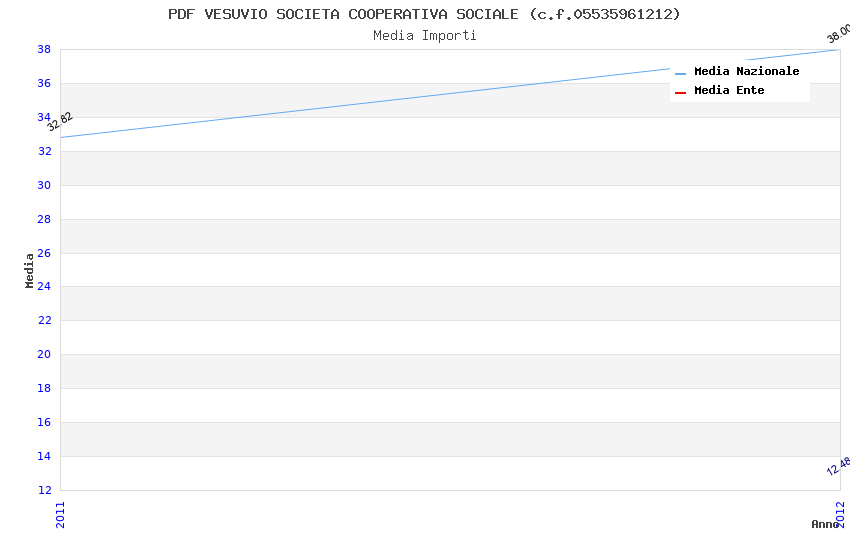Viewport: 850px width, 550px height.
Task: Click the 38 y-axis tick label
Action: coord(44,49)
